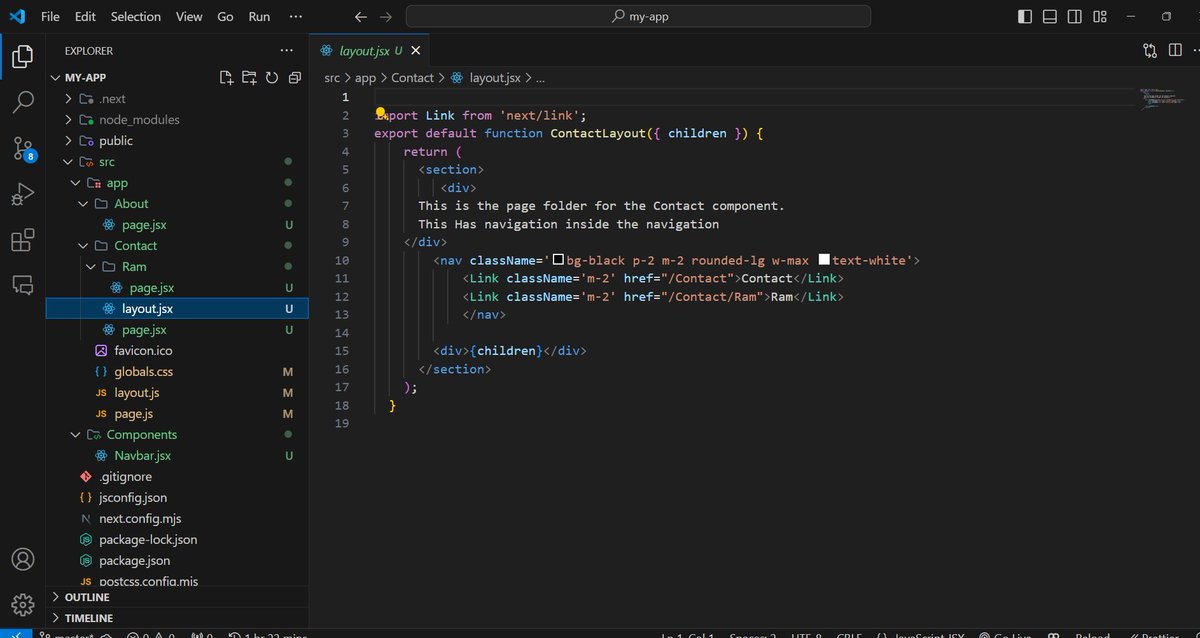Open the Manage gear icon
1200x638 pixels.
pyautogui.click(x=22, y=604)
